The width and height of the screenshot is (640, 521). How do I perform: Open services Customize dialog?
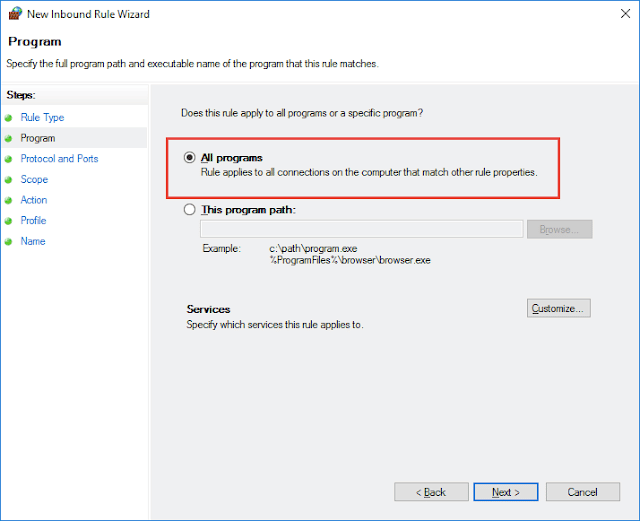coord(558,308)
